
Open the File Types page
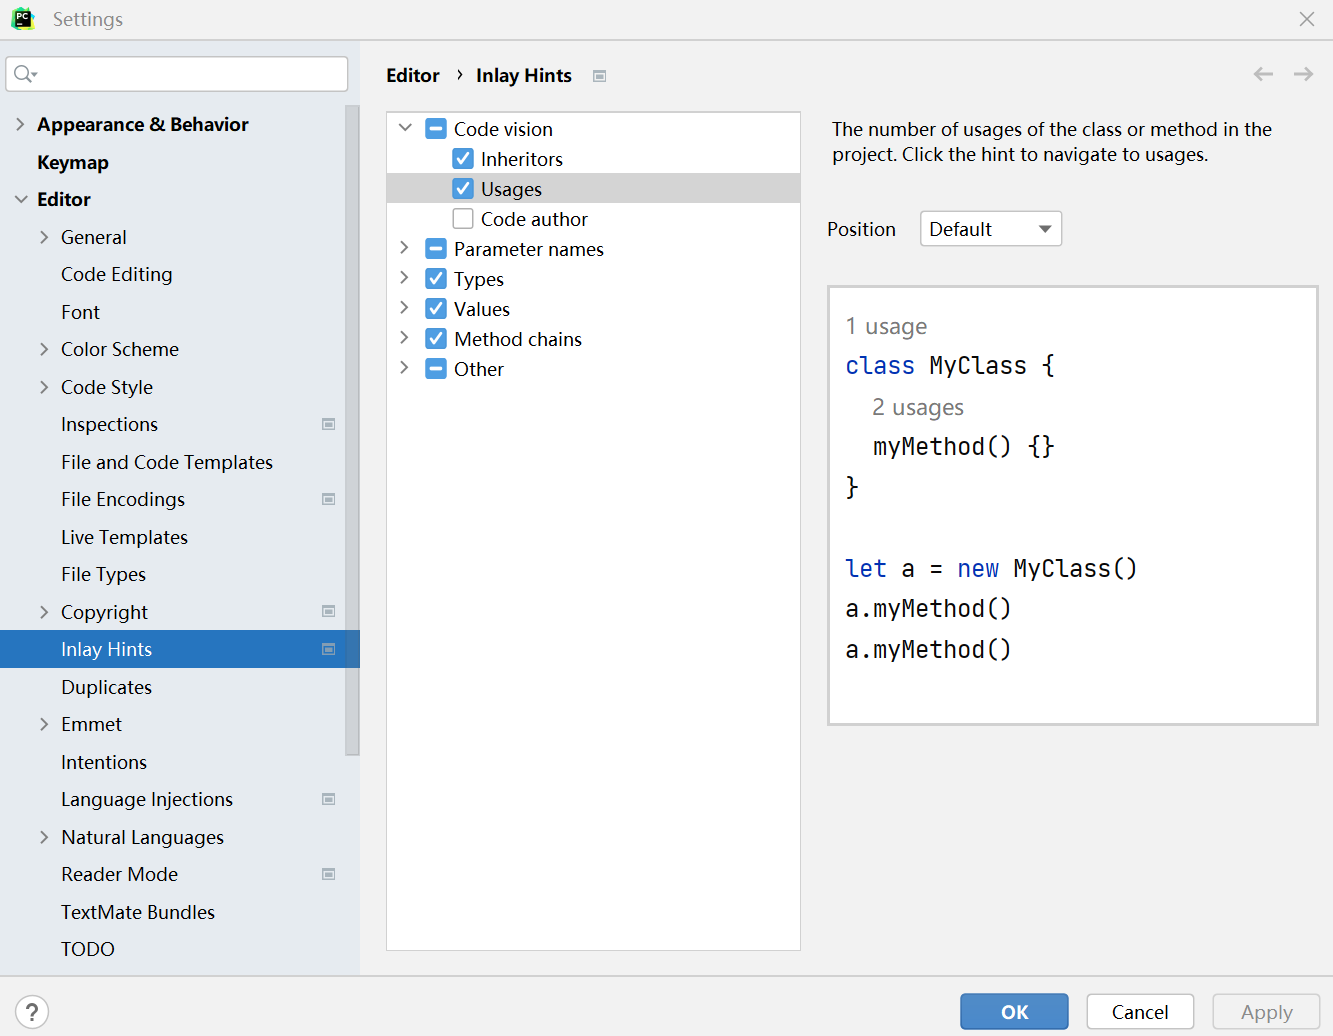pyautogui.click(x=103, y=574)
